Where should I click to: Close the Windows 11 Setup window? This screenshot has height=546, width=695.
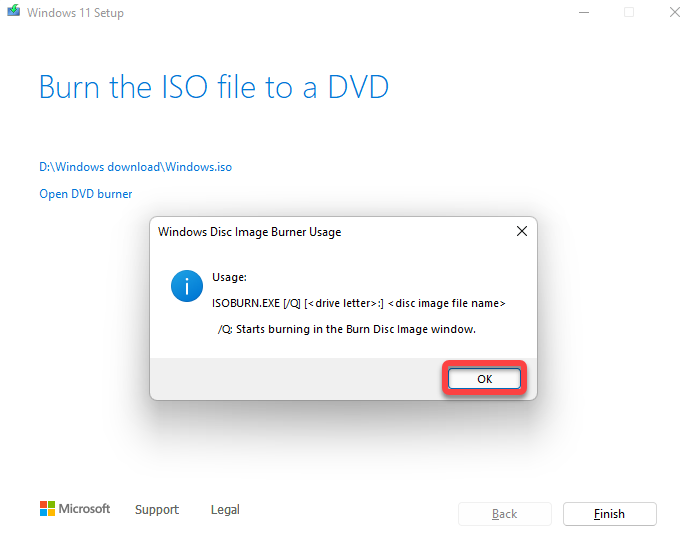pyautogui.click(x=675, y=13)
